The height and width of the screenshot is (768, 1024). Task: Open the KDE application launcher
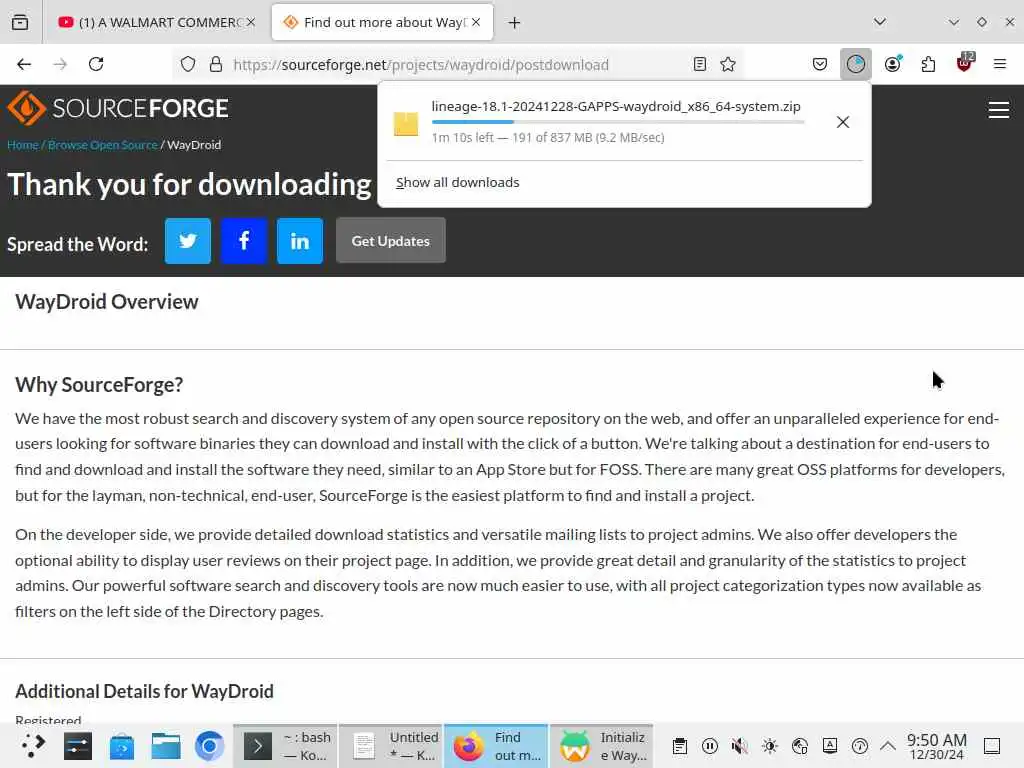(x=33, y=746)
